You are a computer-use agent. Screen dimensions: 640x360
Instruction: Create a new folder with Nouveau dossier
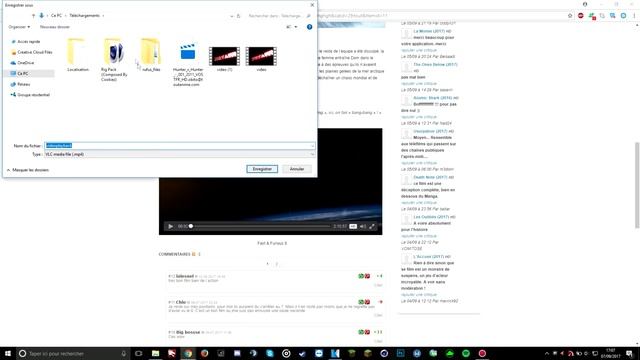click(55, 27)
